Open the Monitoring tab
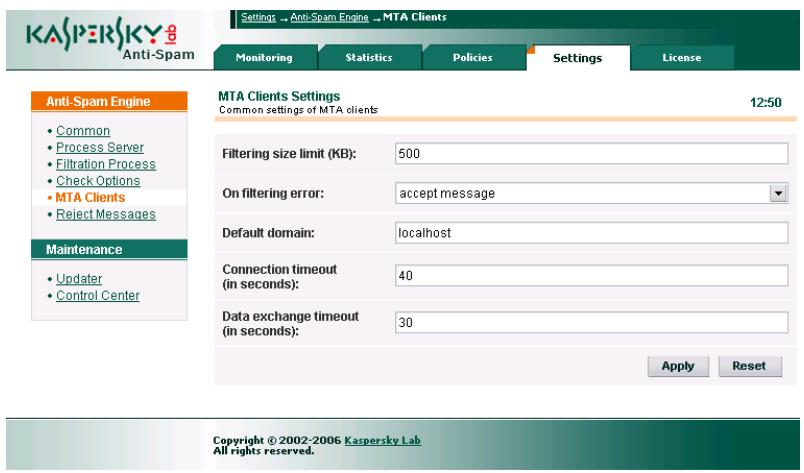The image size is (804, 473). [x=265, y=57]
